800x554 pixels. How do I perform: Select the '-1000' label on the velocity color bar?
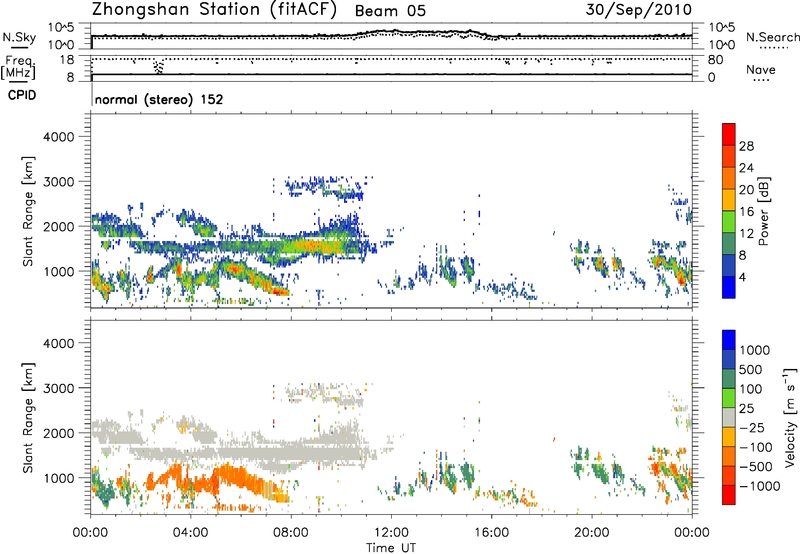click(x=759, y=486)
